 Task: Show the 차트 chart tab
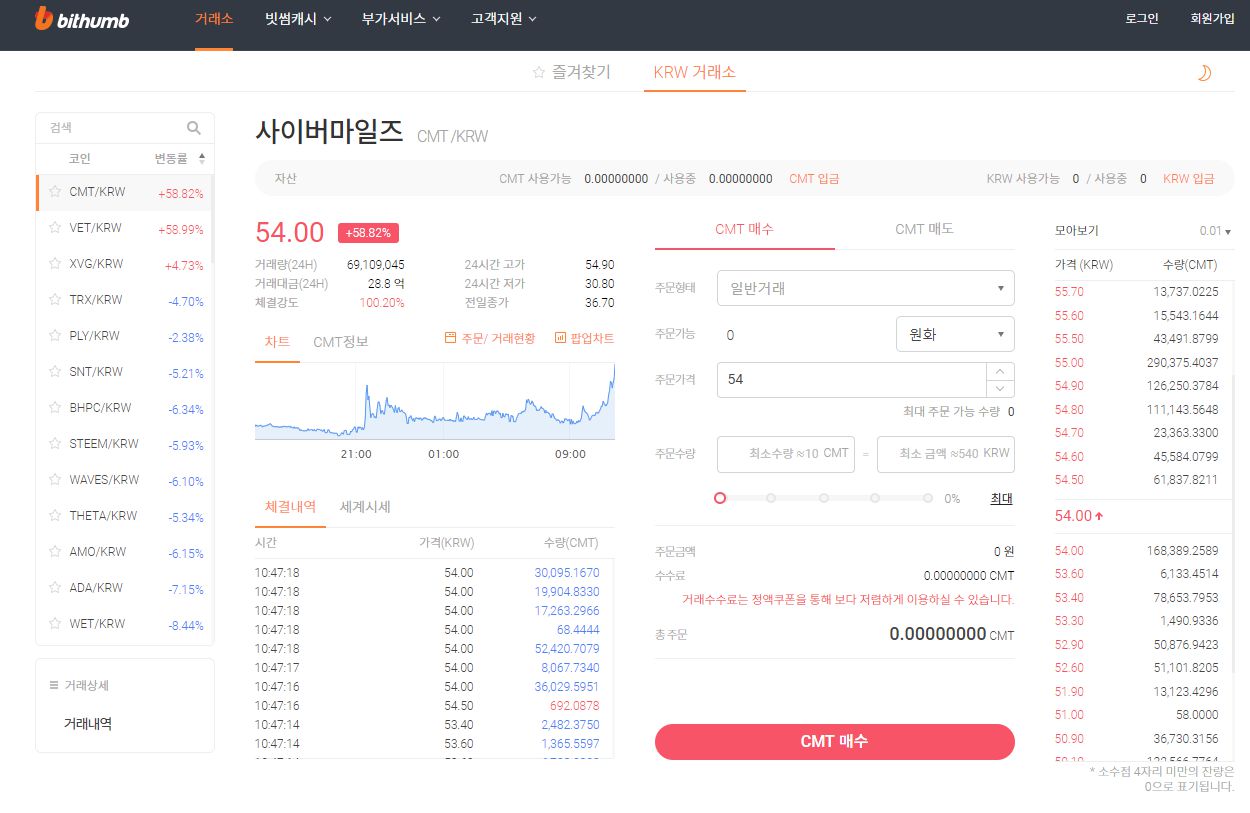point(277,342)
